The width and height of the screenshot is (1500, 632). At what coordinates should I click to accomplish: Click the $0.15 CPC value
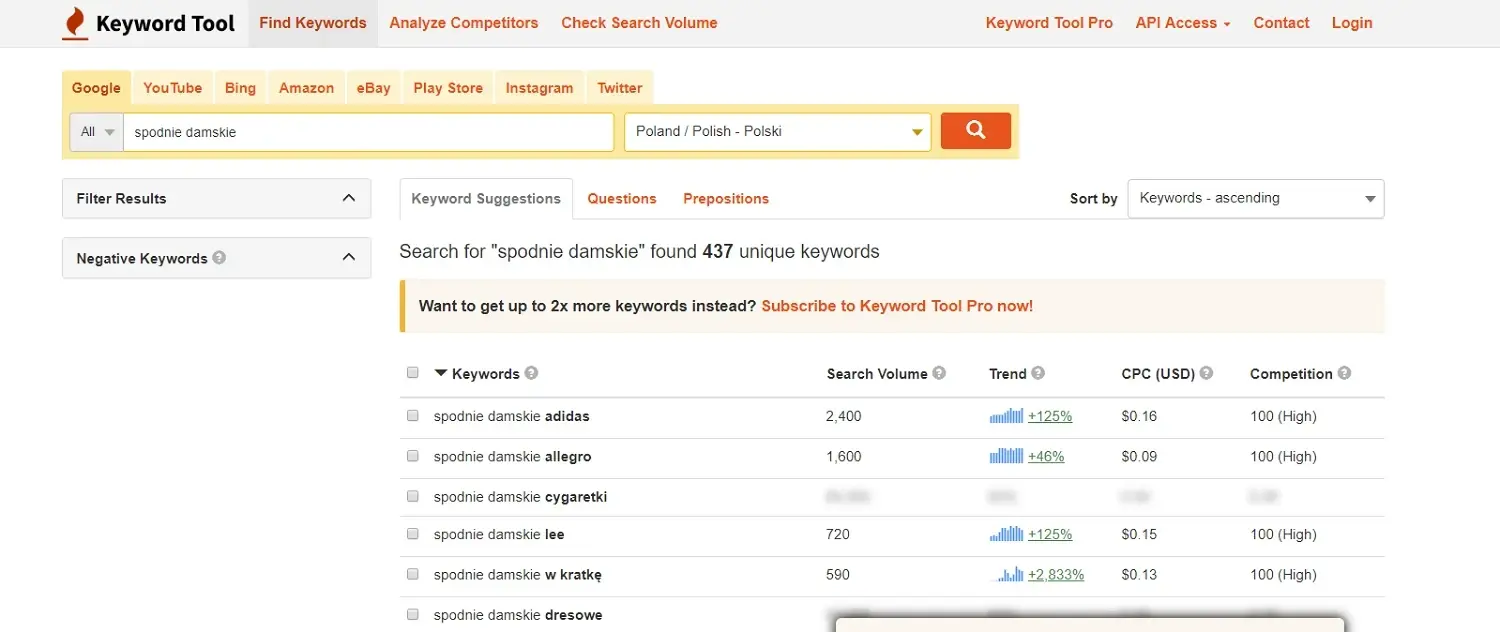click(x=1139, y=534)
